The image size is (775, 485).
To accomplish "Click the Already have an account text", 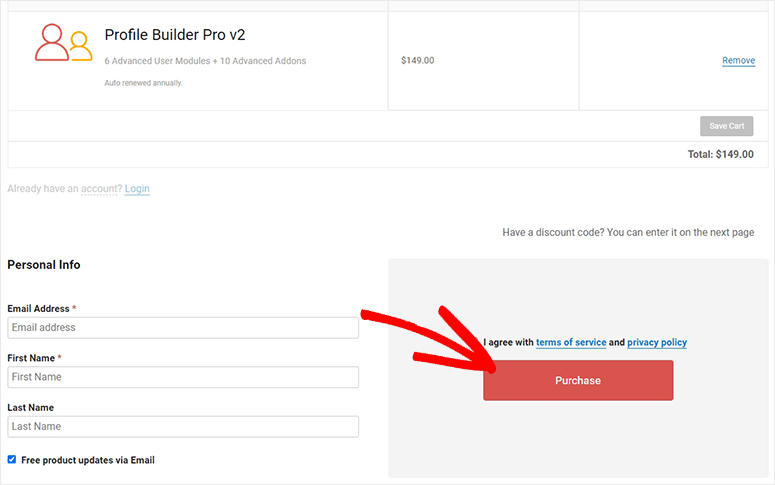I will click(x=65, y=188).
